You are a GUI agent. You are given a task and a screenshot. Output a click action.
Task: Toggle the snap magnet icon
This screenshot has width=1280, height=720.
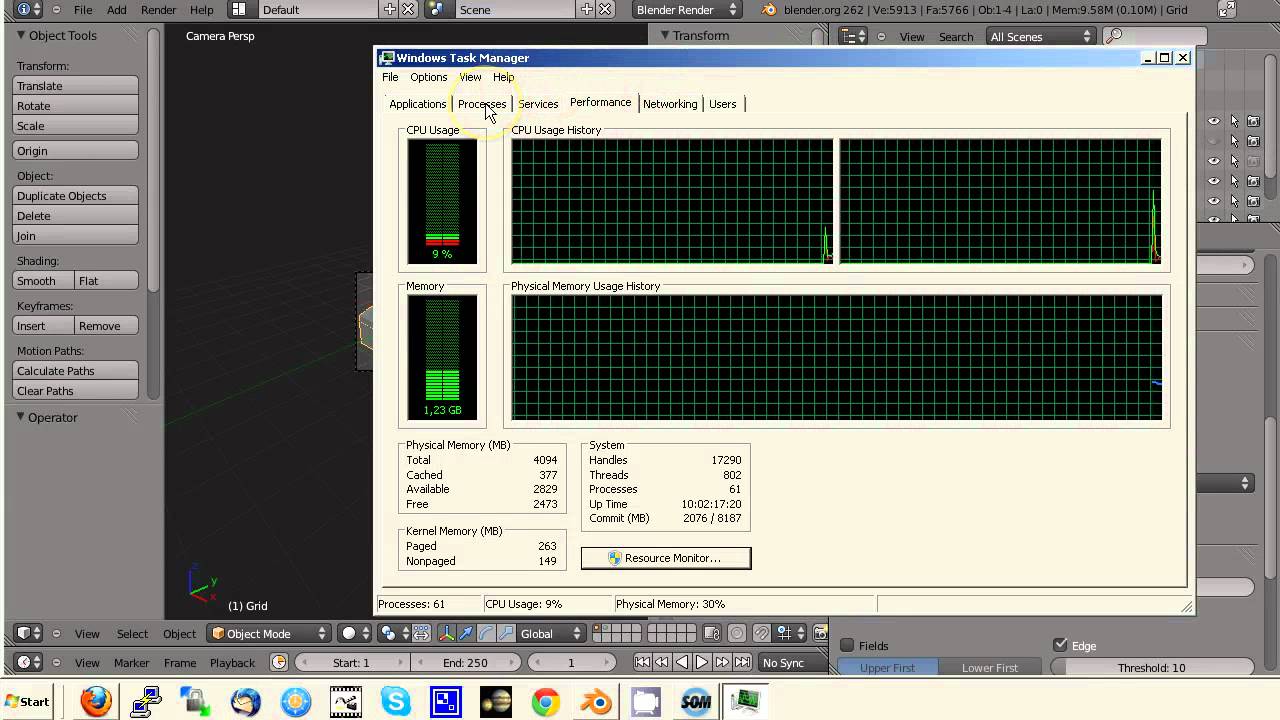coord(762,633)
